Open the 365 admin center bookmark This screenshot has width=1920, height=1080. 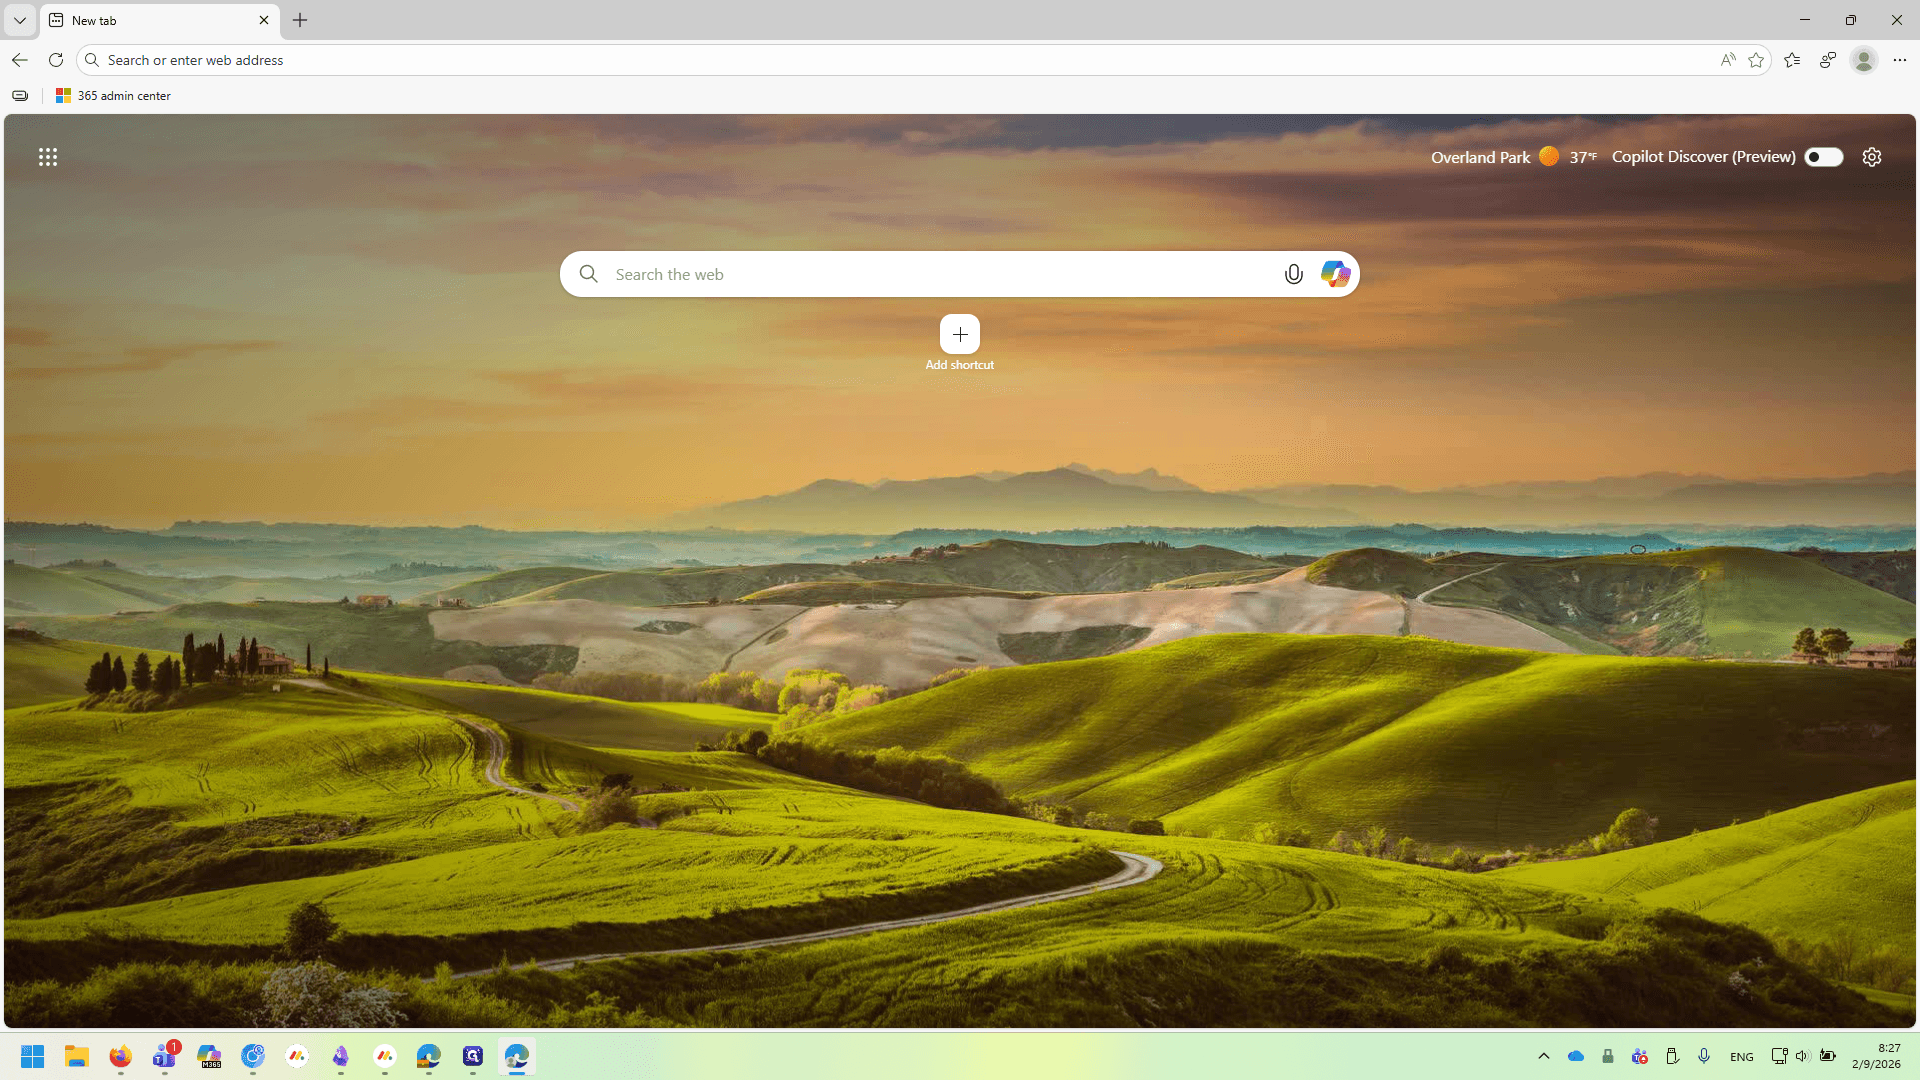(x=113, y=96)
